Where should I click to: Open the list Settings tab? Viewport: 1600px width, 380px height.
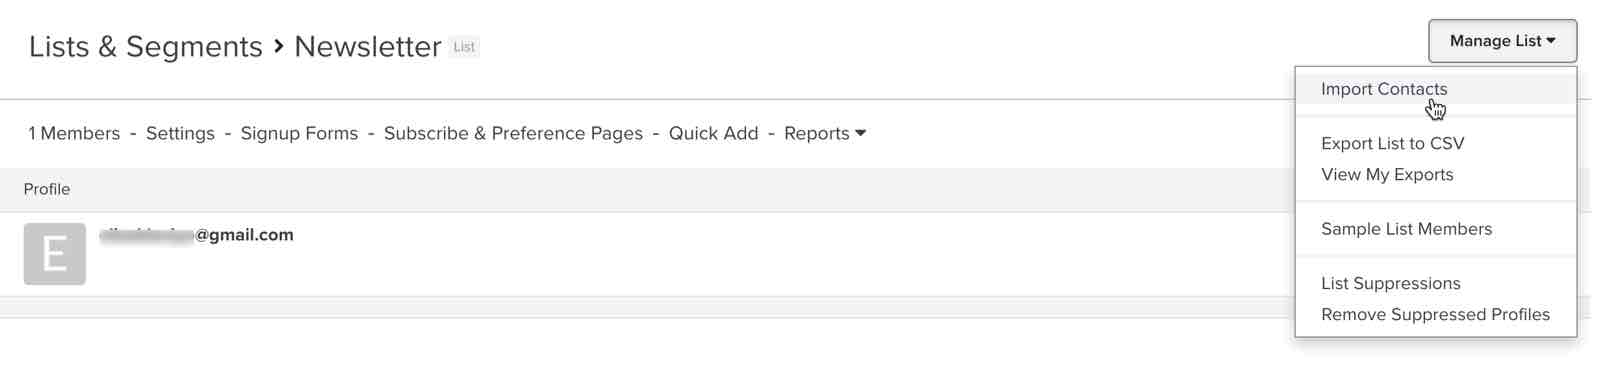[x=180, y=133]
